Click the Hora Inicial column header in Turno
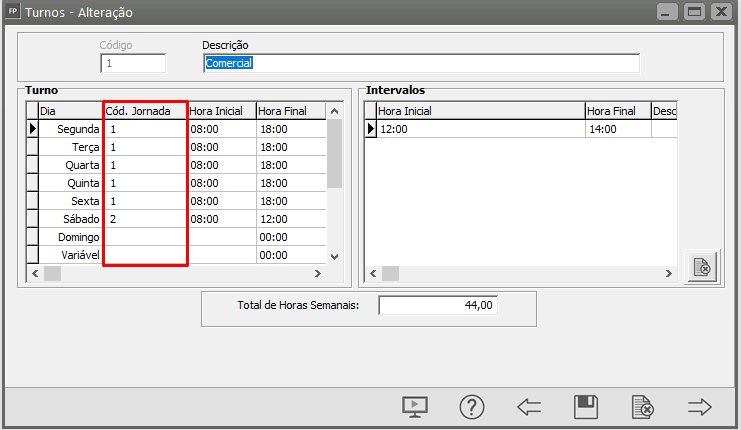The width and height of the screenshot is (741, 430). click(x=221, y=111)
